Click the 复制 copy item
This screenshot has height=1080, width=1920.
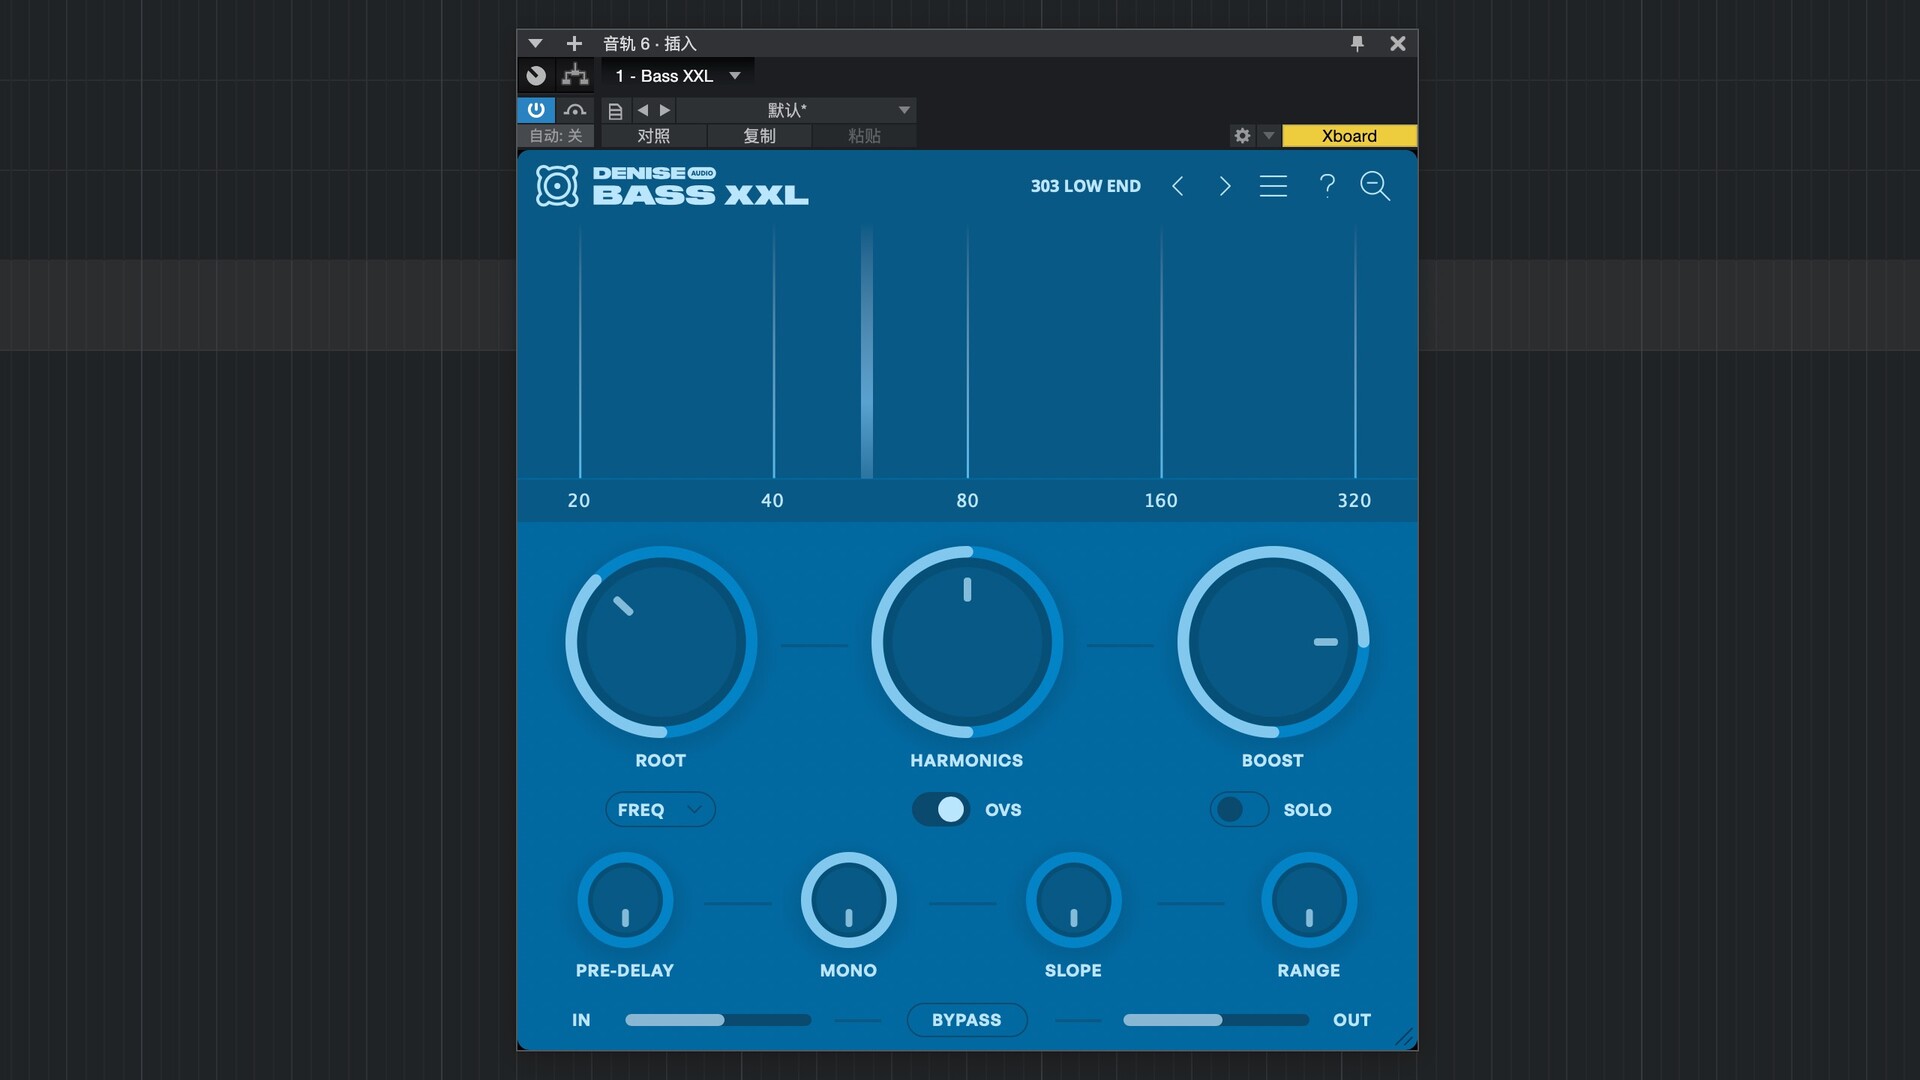759,136
